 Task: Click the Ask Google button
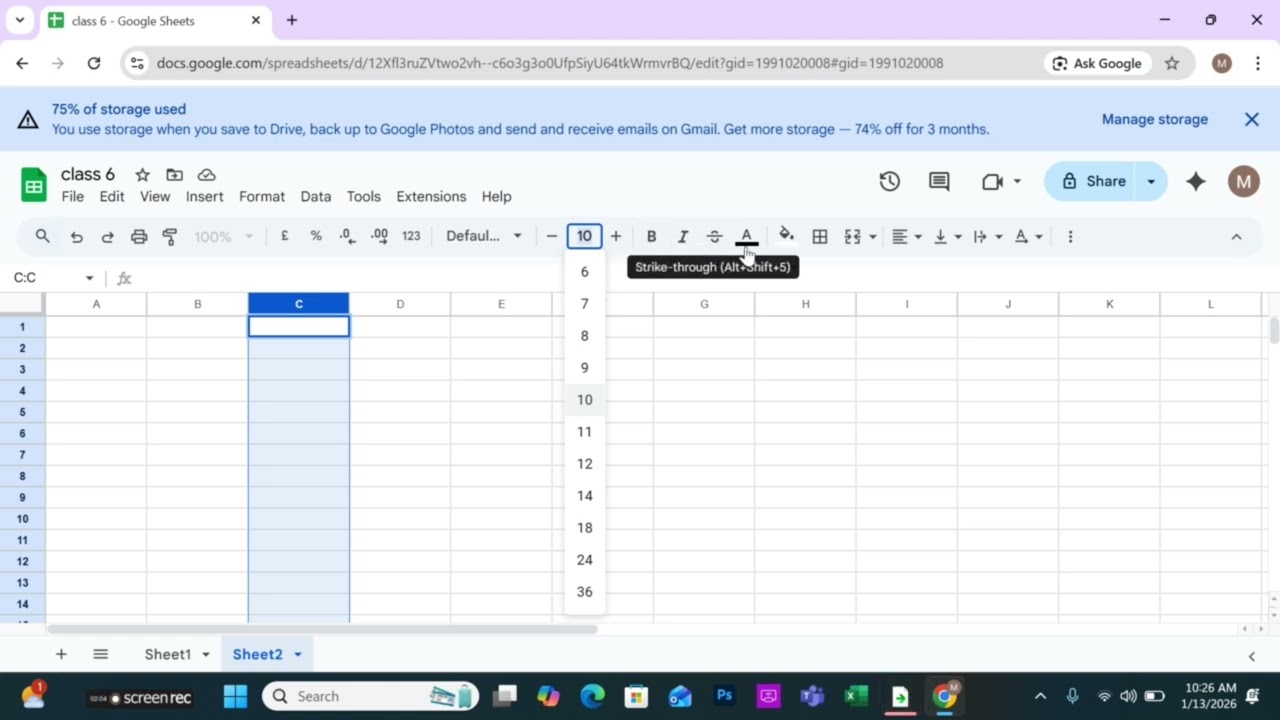pos(1096,63)
